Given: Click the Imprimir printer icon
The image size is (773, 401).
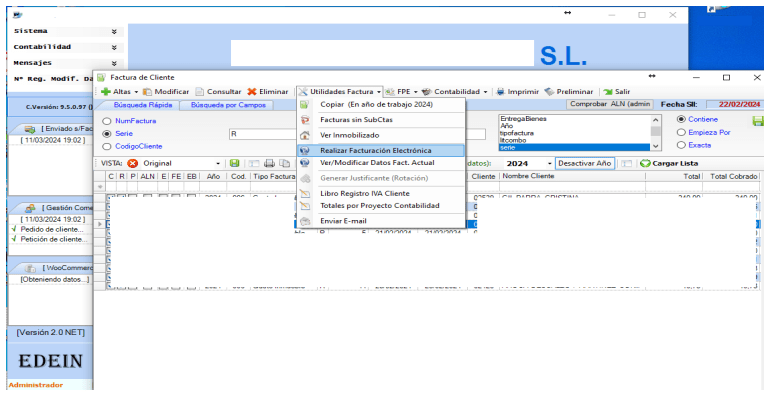Looking at the screenshot, I should 500,92.
